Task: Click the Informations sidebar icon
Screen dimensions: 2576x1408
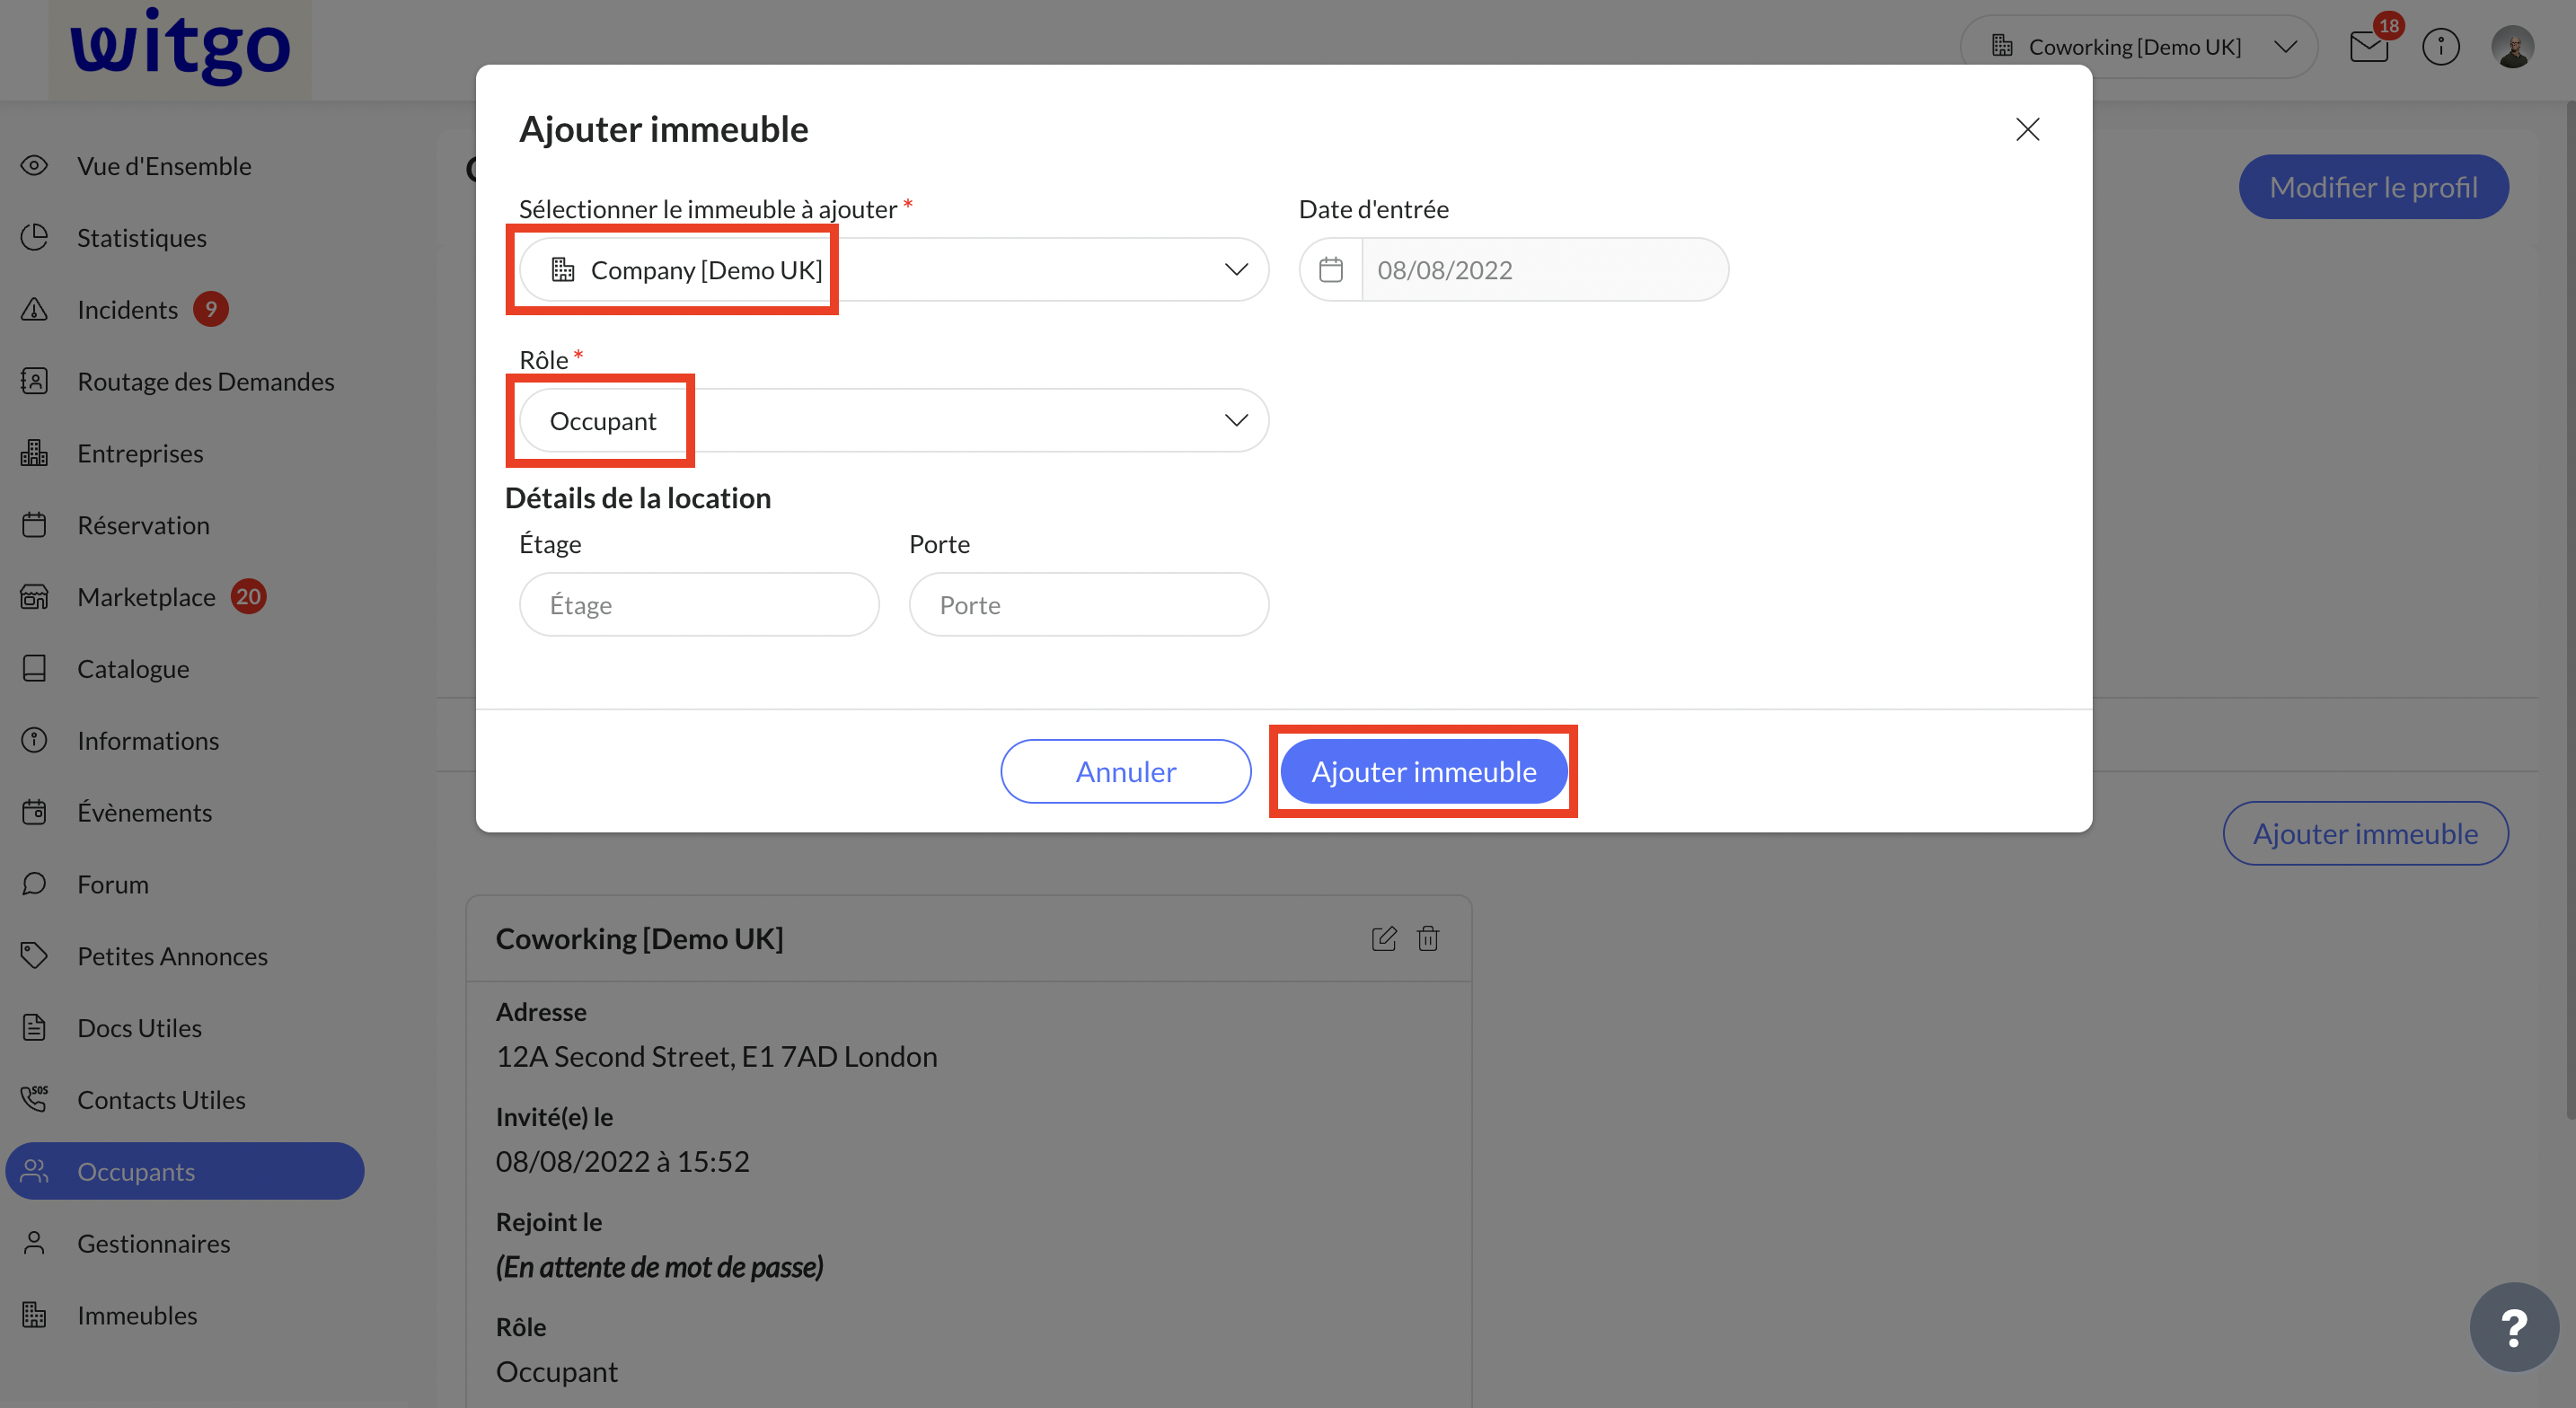Action: [x=34, y=740]
